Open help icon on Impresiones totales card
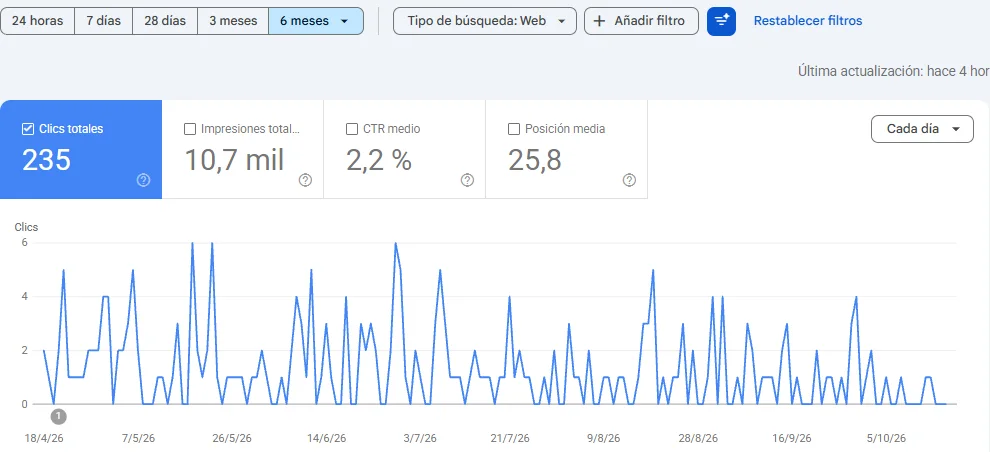The height and width of the screenshot is (452, 990). click(306, 181)
